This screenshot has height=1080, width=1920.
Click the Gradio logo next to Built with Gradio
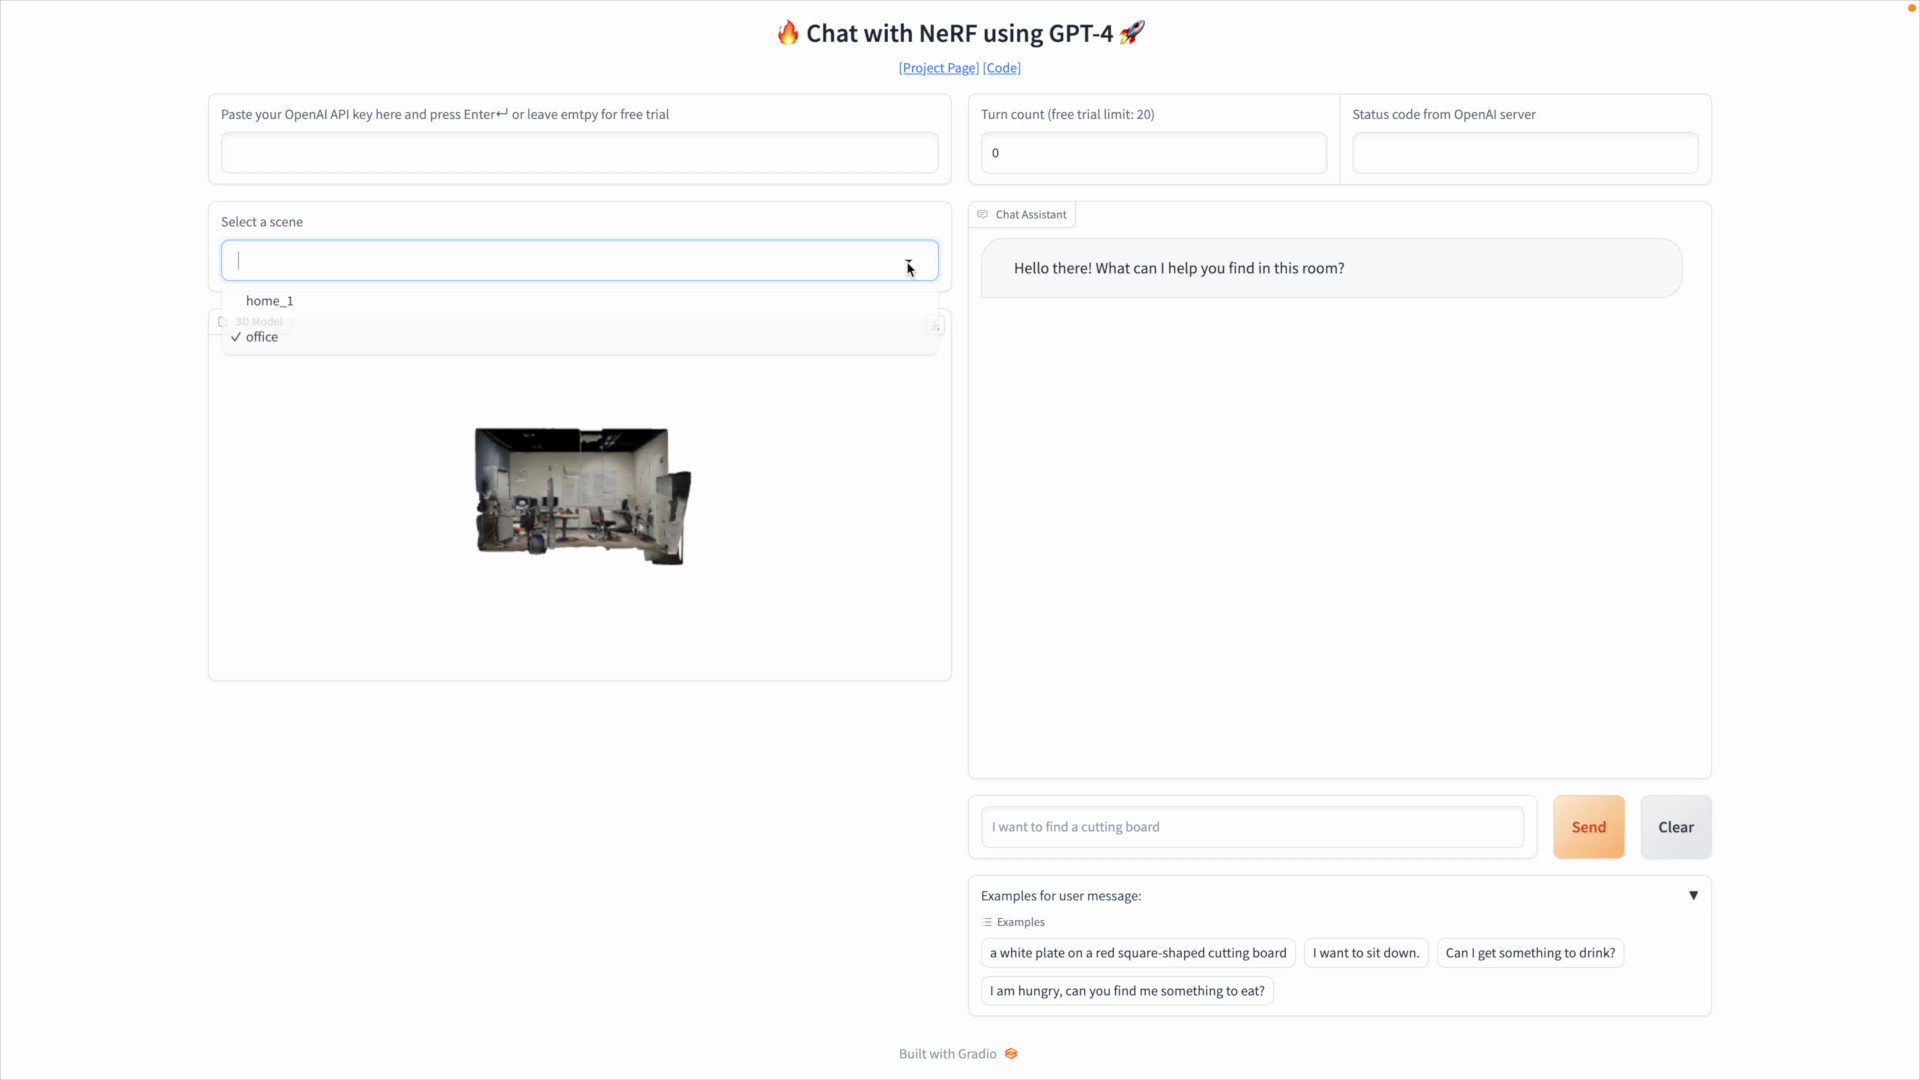[1010, 1053]
